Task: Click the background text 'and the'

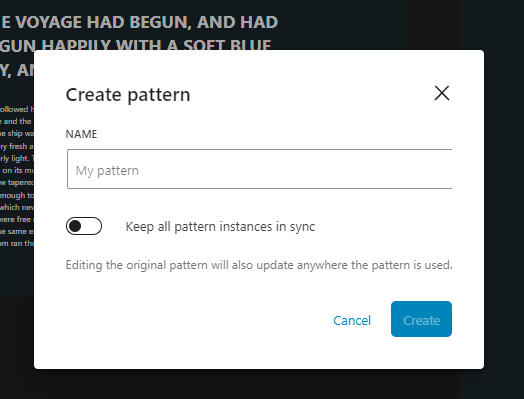Action: 17,121
